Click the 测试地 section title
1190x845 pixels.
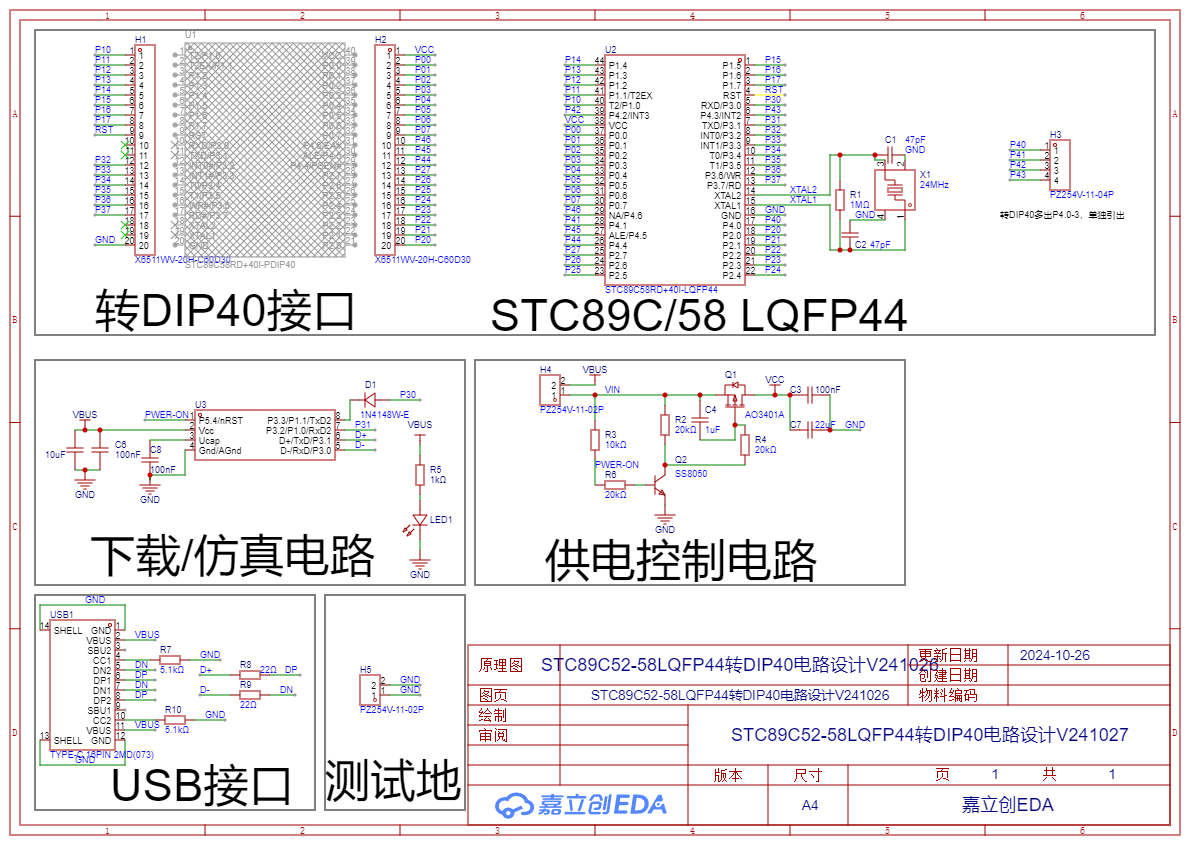coord(393,780)
